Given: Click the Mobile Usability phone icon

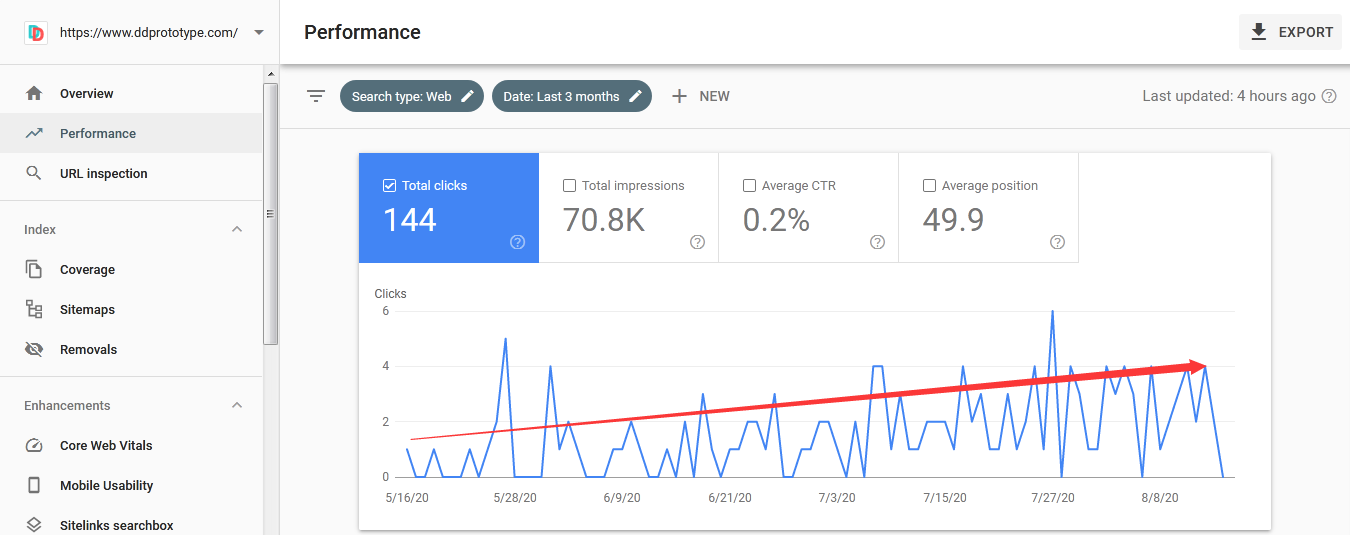Looking at the screenshot, I should [x=34, y=485].
